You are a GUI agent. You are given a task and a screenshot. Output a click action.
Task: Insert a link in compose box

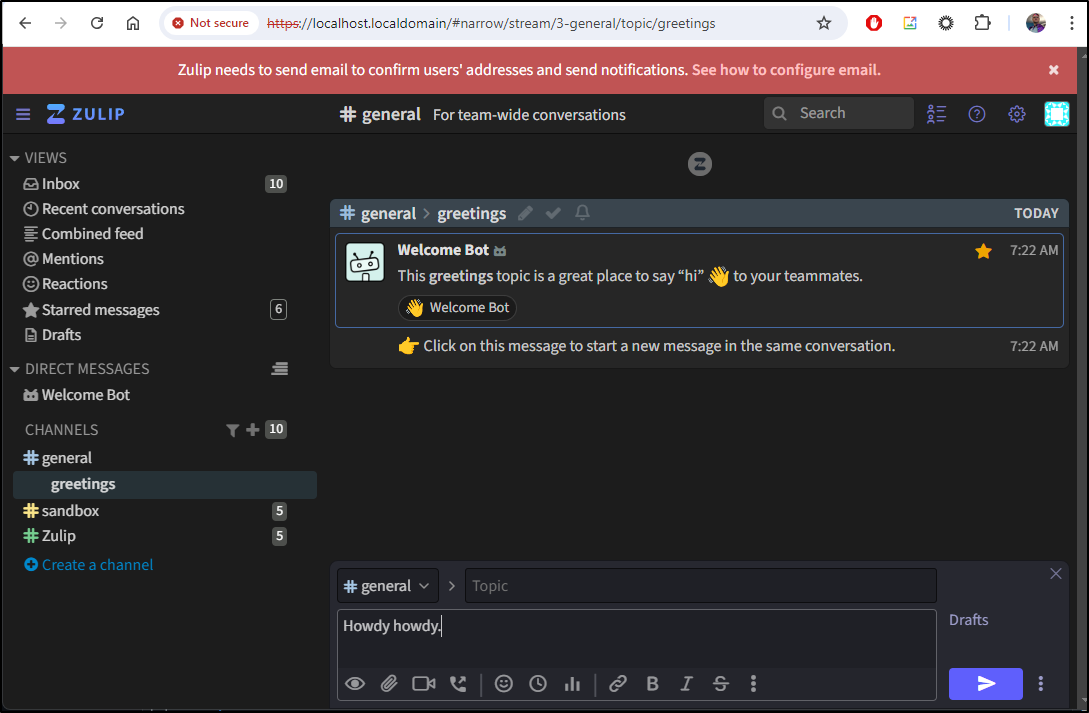[x=618, y=684]
